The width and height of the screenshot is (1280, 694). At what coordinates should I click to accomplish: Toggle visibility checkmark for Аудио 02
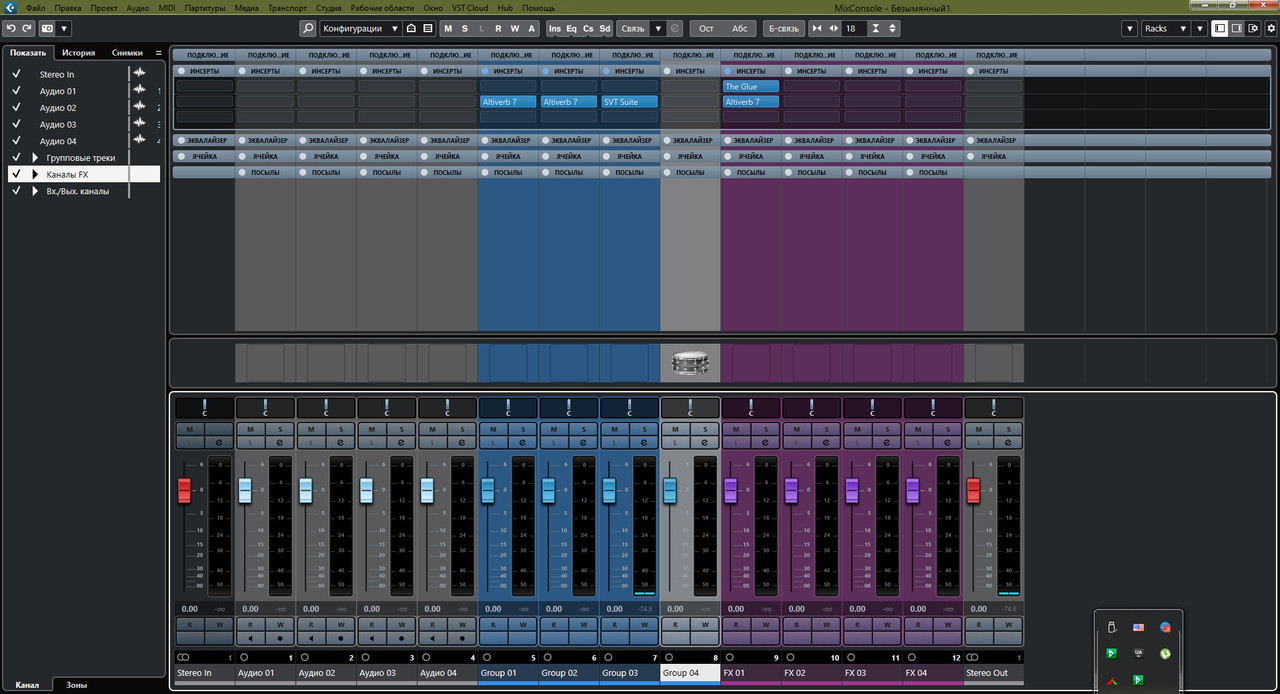pos(15,107)
